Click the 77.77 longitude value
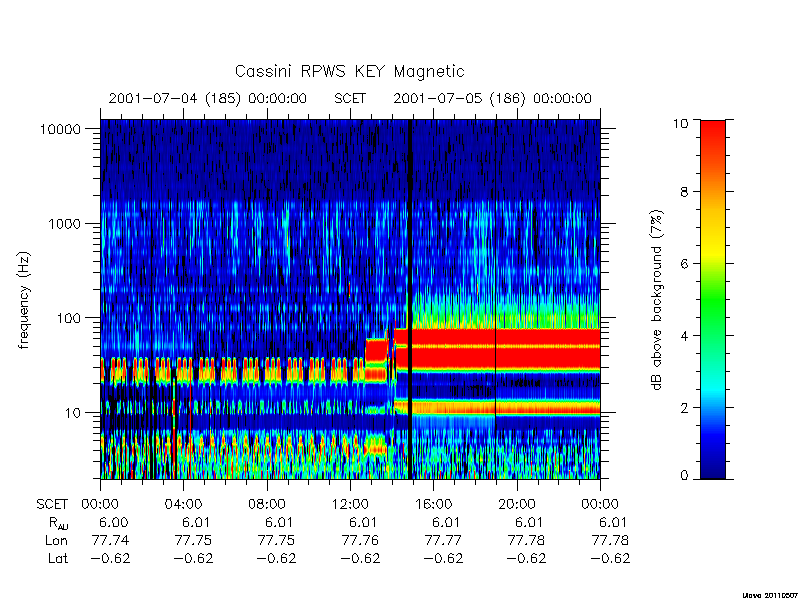 [x=443, y=540]
